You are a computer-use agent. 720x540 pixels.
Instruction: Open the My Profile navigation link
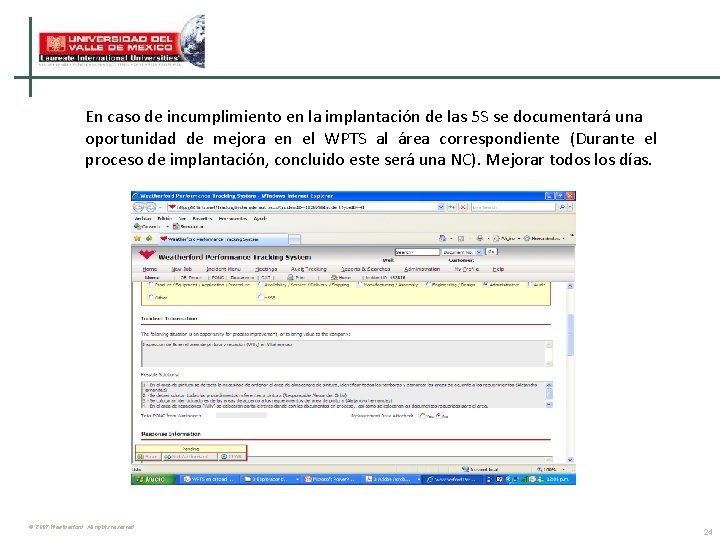coord(467,269)
